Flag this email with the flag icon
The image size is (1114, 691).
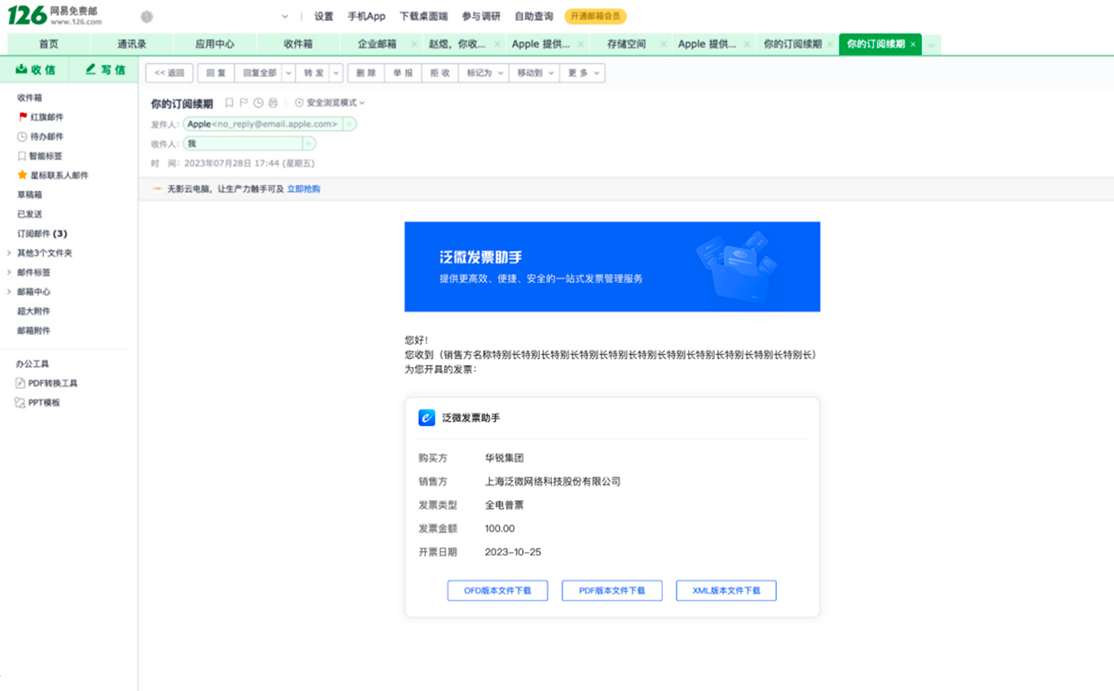(x=244, y=102)
